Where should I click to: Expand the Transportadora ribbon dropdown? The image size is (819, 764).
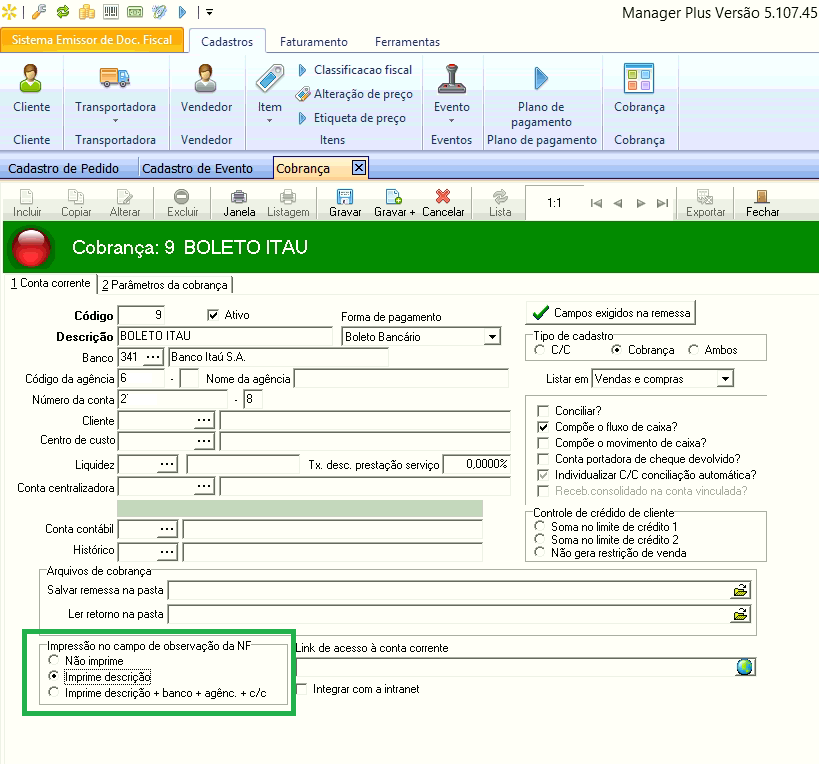coord(116,121)
